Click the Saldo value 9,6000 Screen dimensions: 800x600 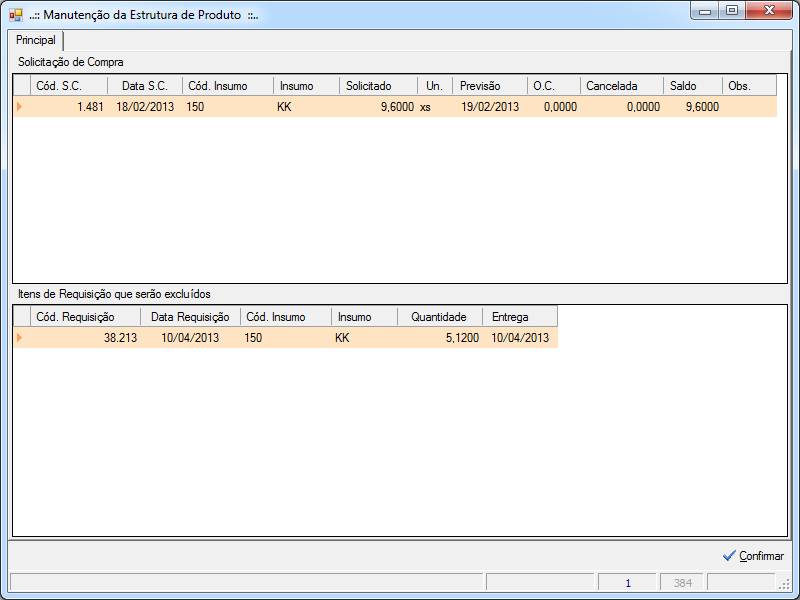(693, 107)
